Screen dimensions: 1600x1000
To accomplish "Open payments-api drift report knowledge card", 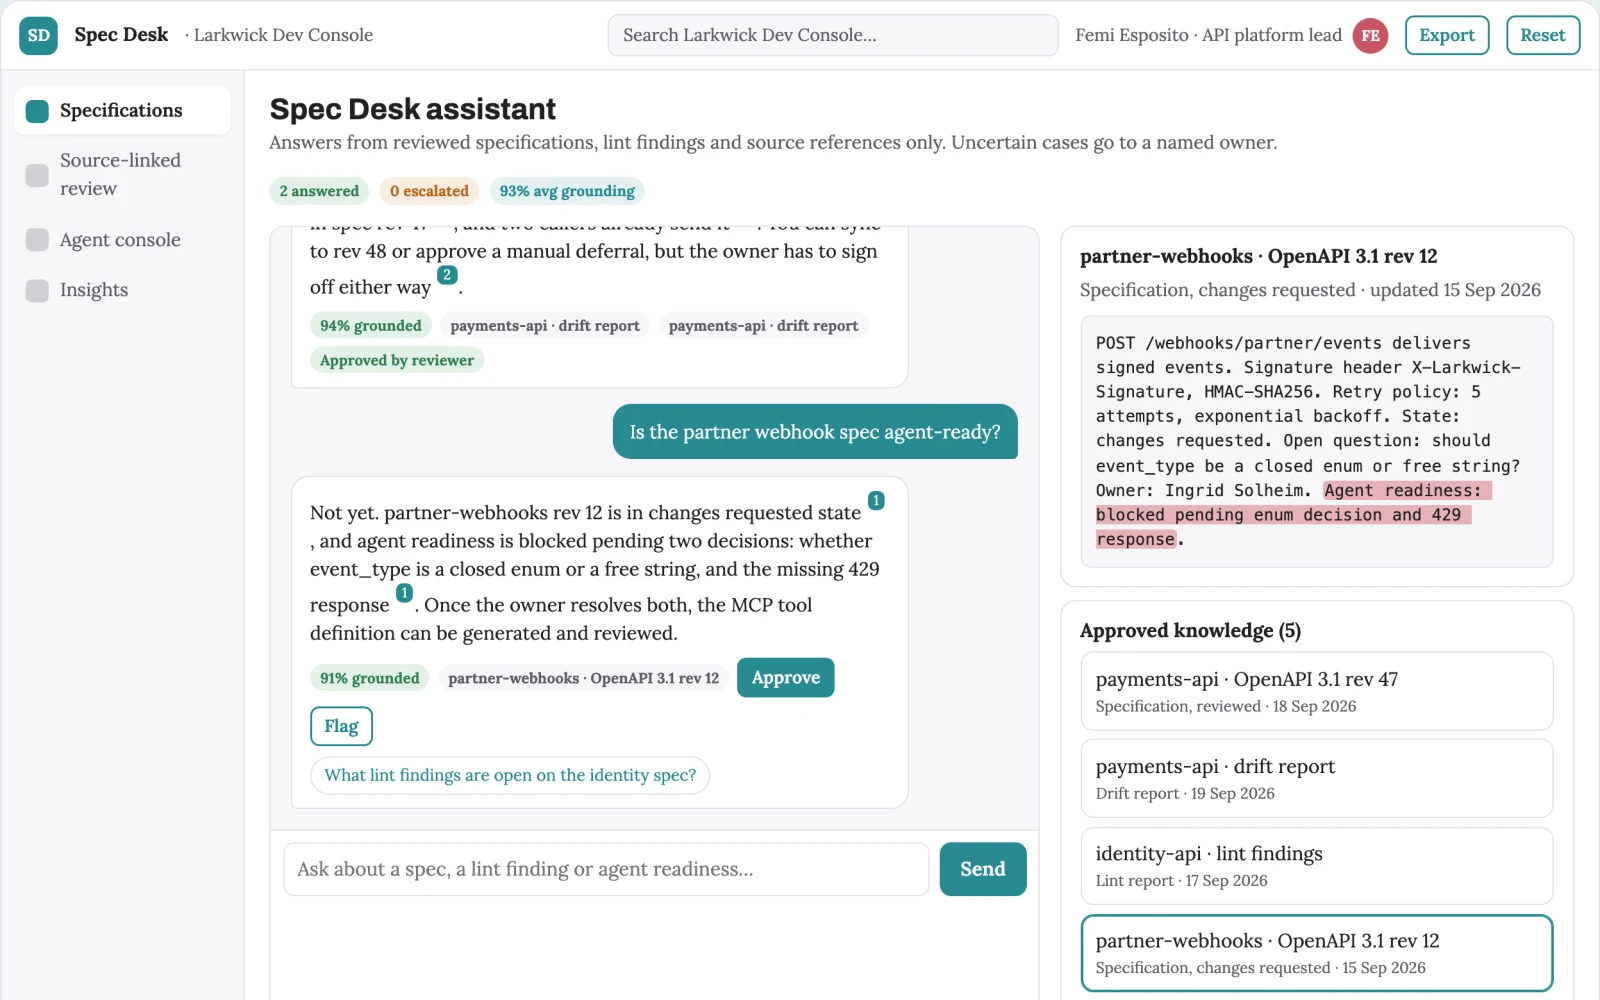I will 1317,778.
